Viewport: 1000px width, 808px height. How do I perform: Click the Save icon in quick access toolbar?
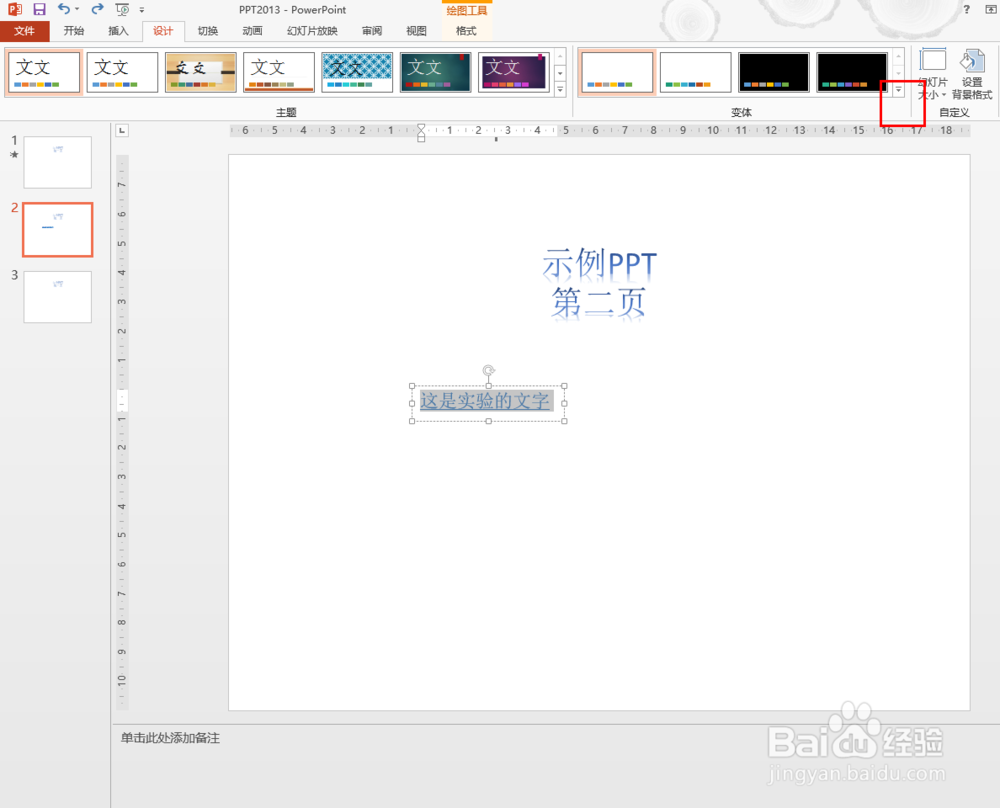click(x=40, y=10)
